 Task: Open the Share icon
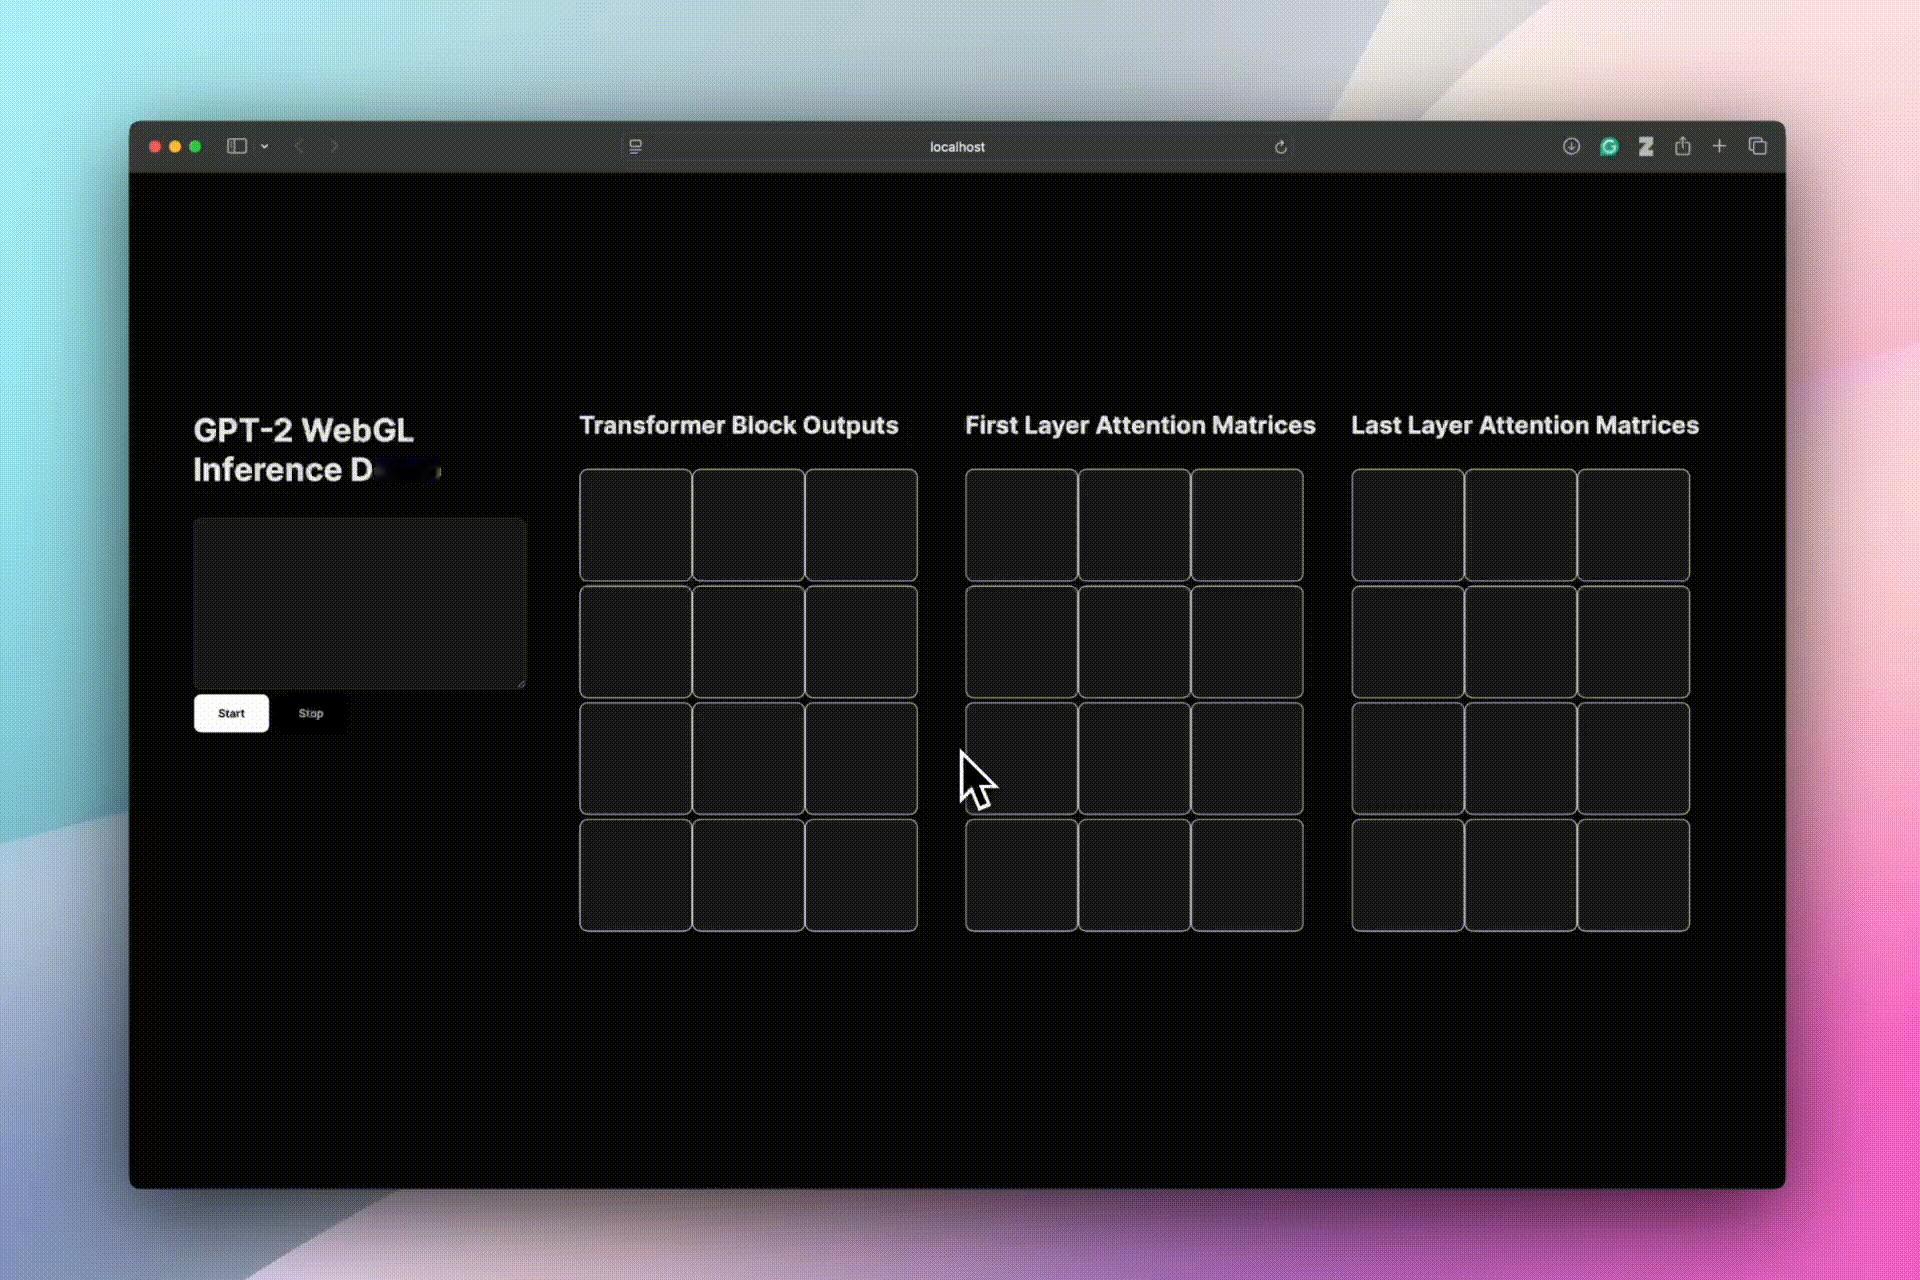[1683, 146]
